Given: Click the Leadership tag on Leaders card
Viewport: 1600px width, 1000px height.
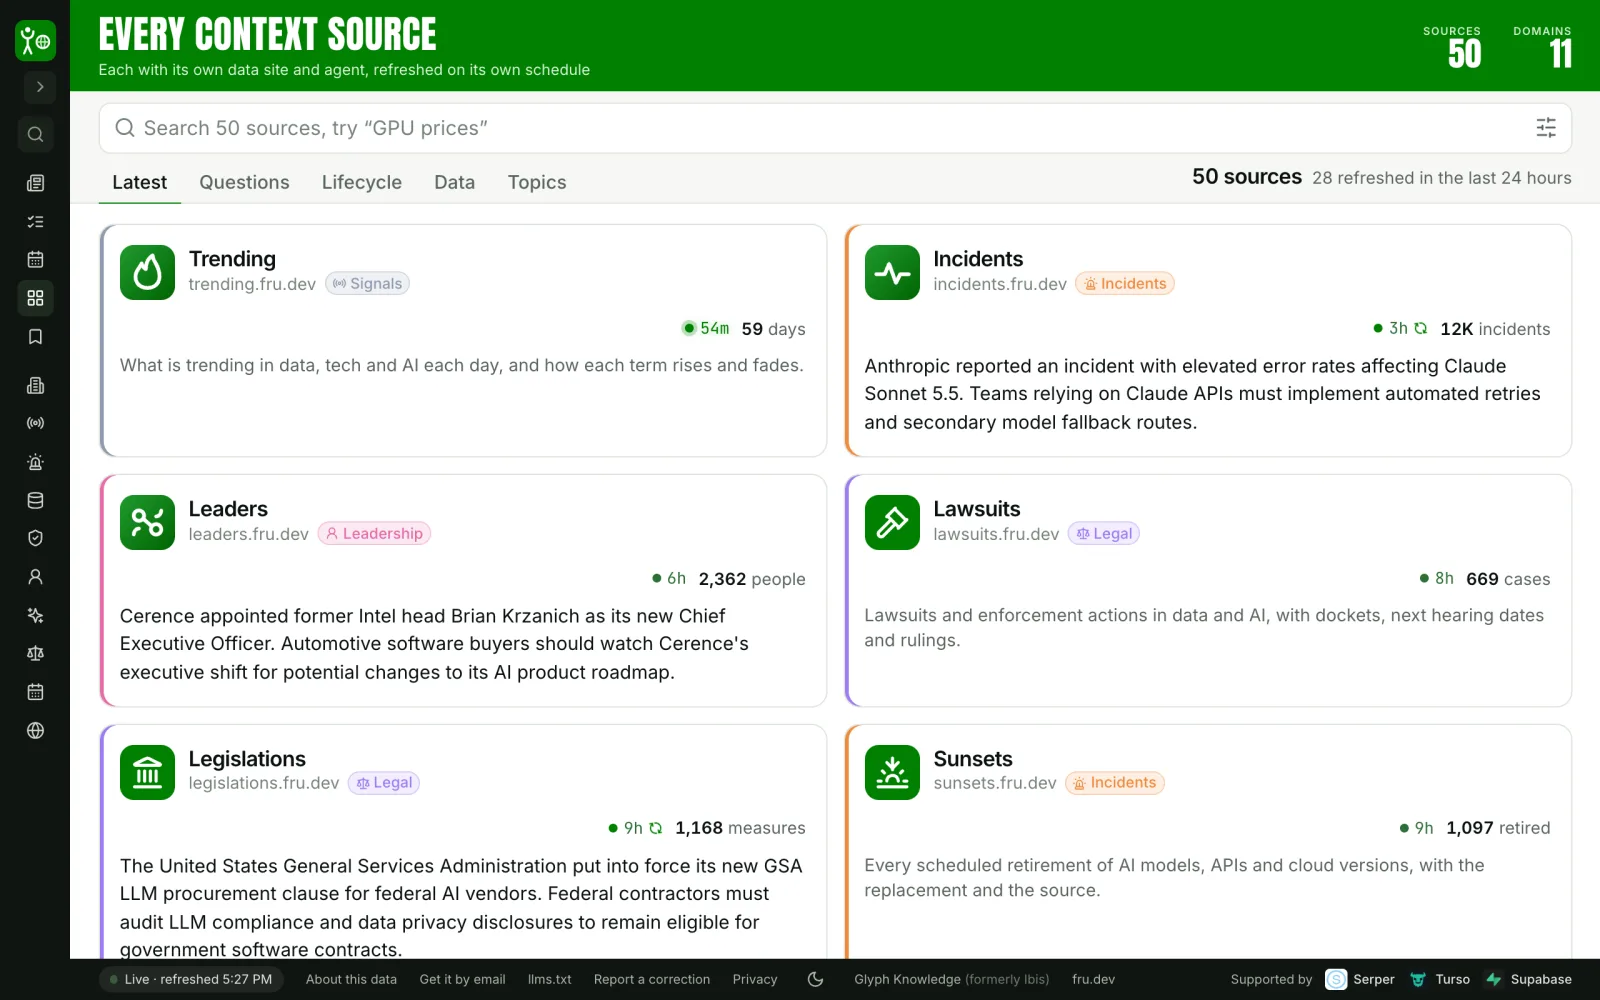Looking at the screenshot, I should (x=374, y=534).
